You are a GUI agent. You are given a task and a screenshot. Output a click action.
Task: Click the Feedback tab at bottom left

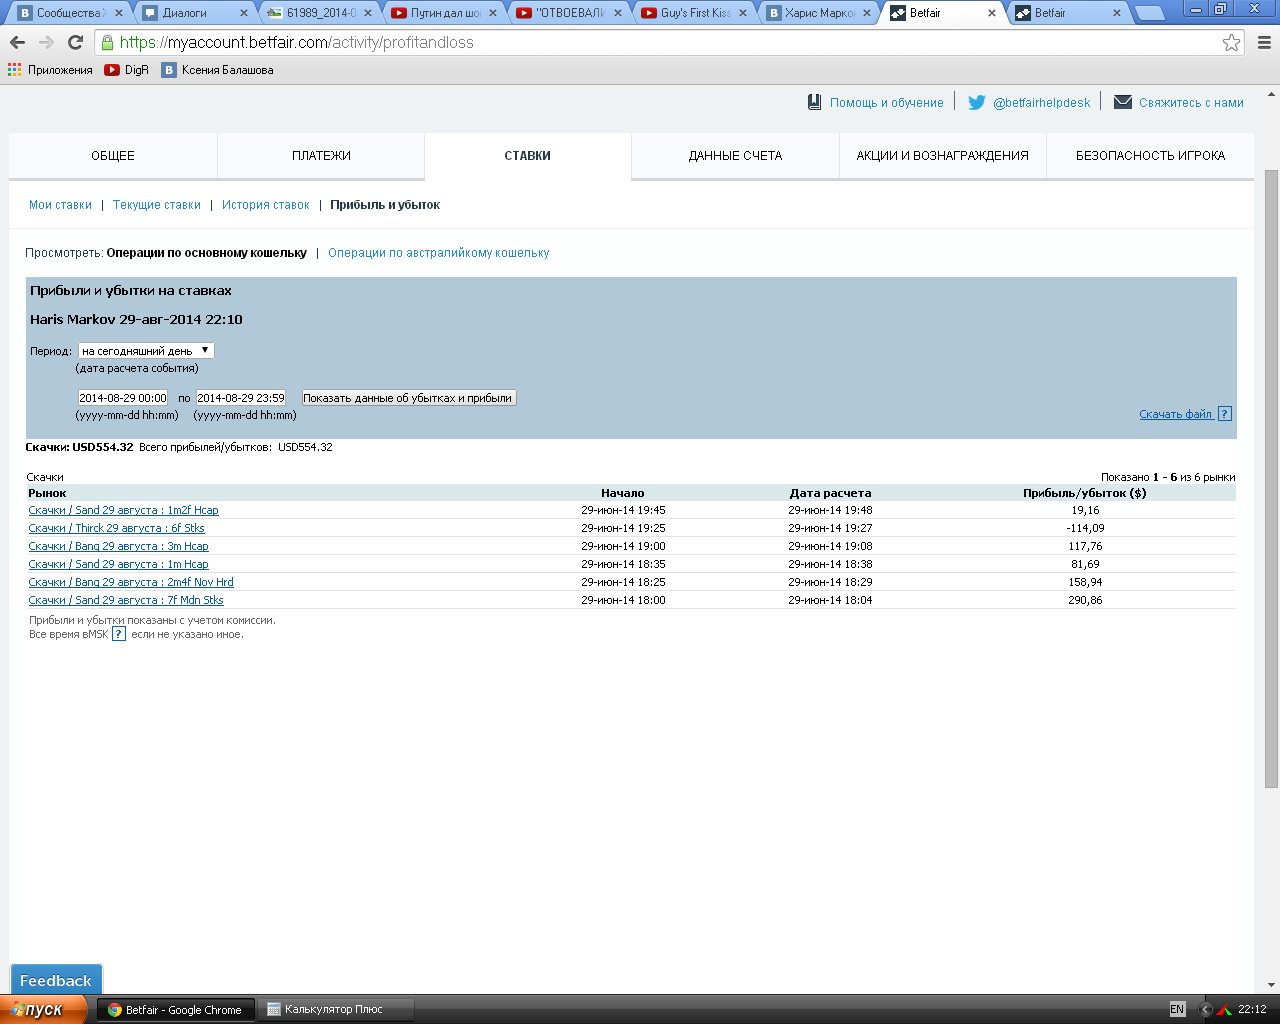[56, 980]
